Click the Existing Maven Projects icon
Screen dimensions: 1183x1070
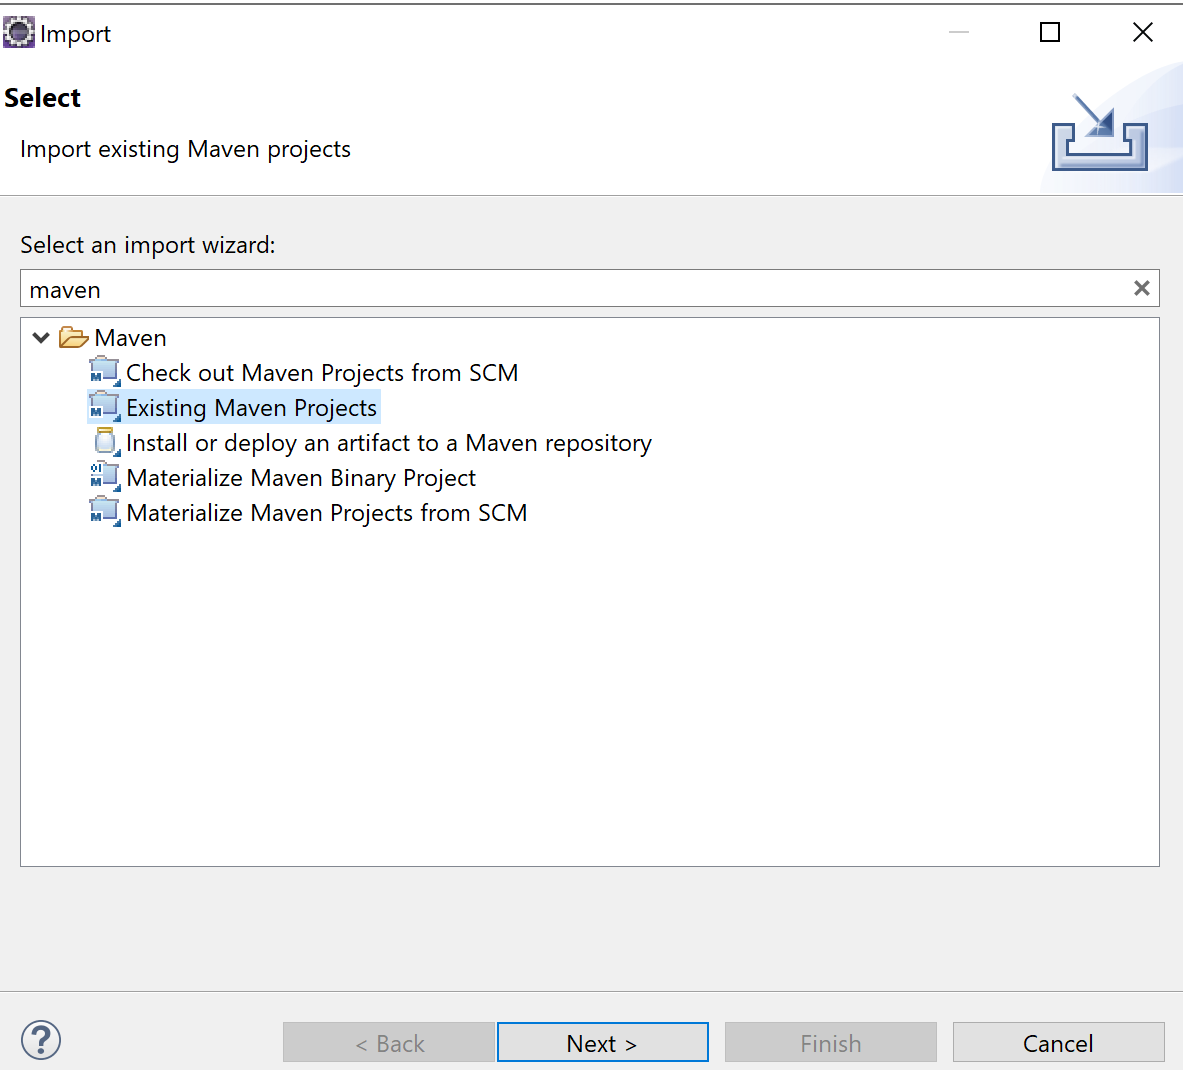pyautogui.click(x=105, y=407)
